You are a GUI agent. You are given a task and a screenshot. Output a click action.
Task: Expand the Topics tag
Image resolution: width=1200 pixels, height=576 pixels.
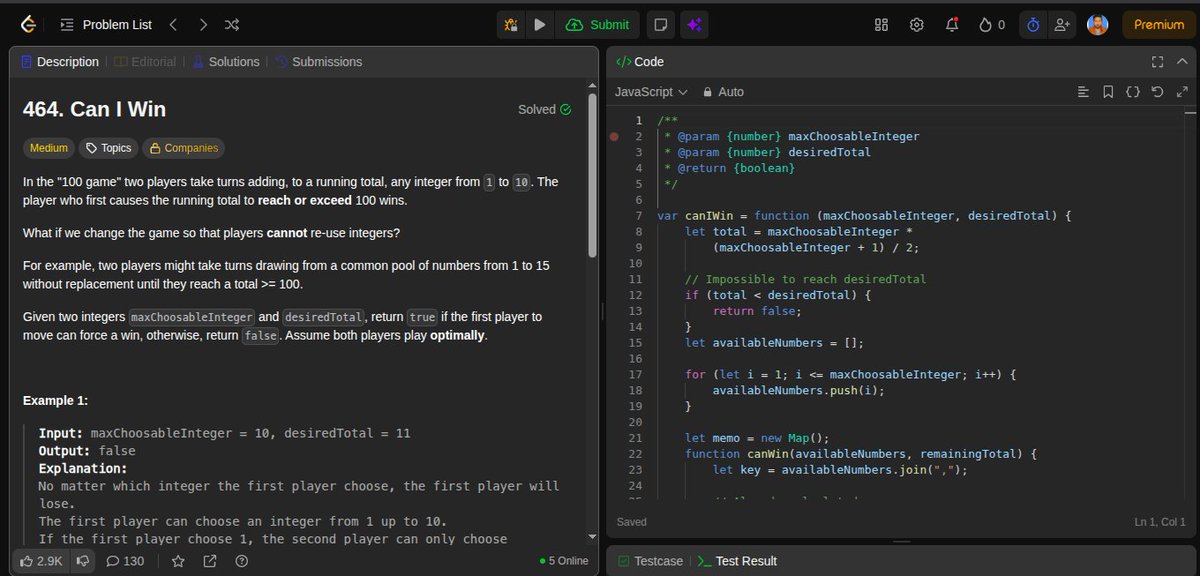[x=108, y=148]
